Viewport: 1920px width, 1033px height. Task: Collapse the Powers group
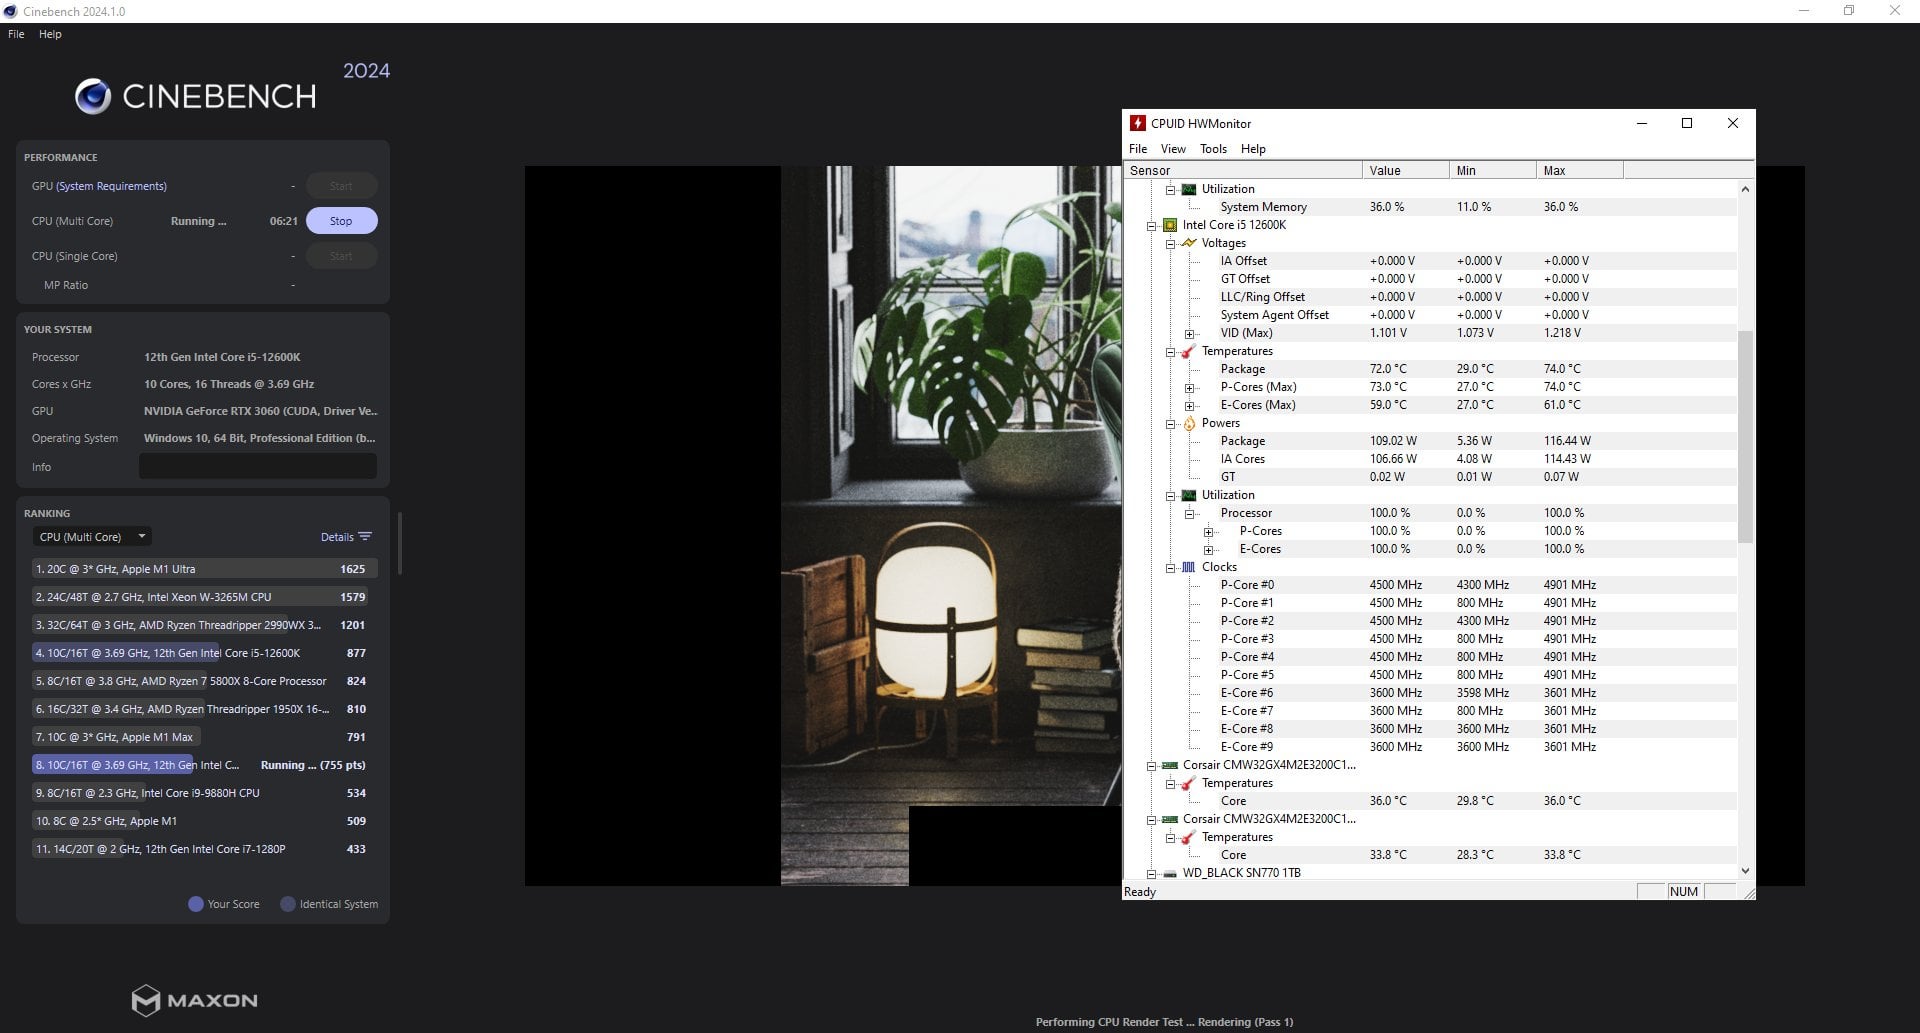click(x=1170, y=424)
